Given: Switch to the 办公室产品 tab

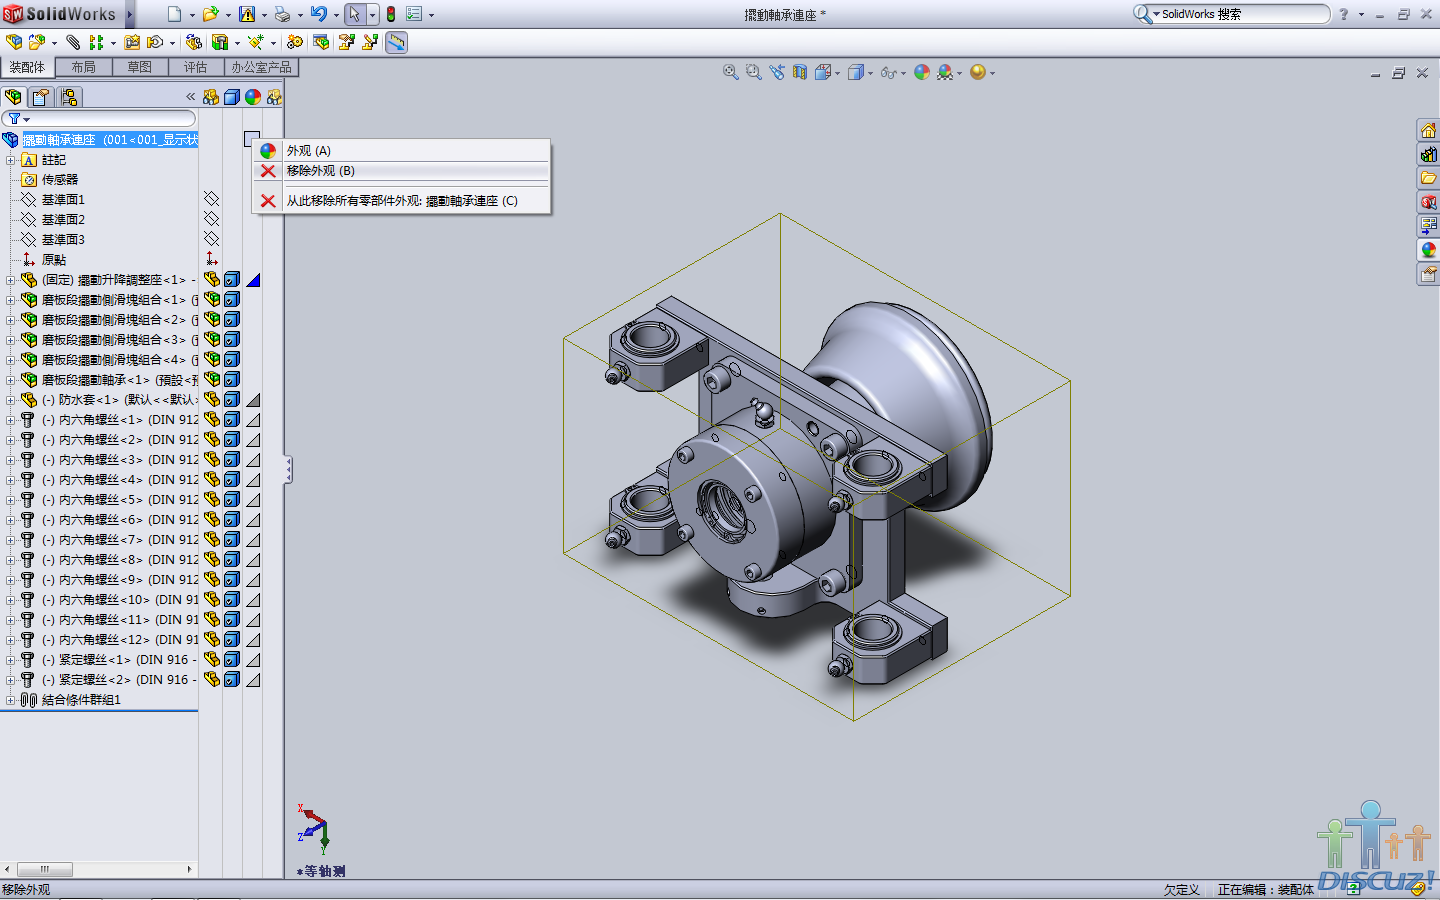Looking at the screenshot, I should (261, 67).
